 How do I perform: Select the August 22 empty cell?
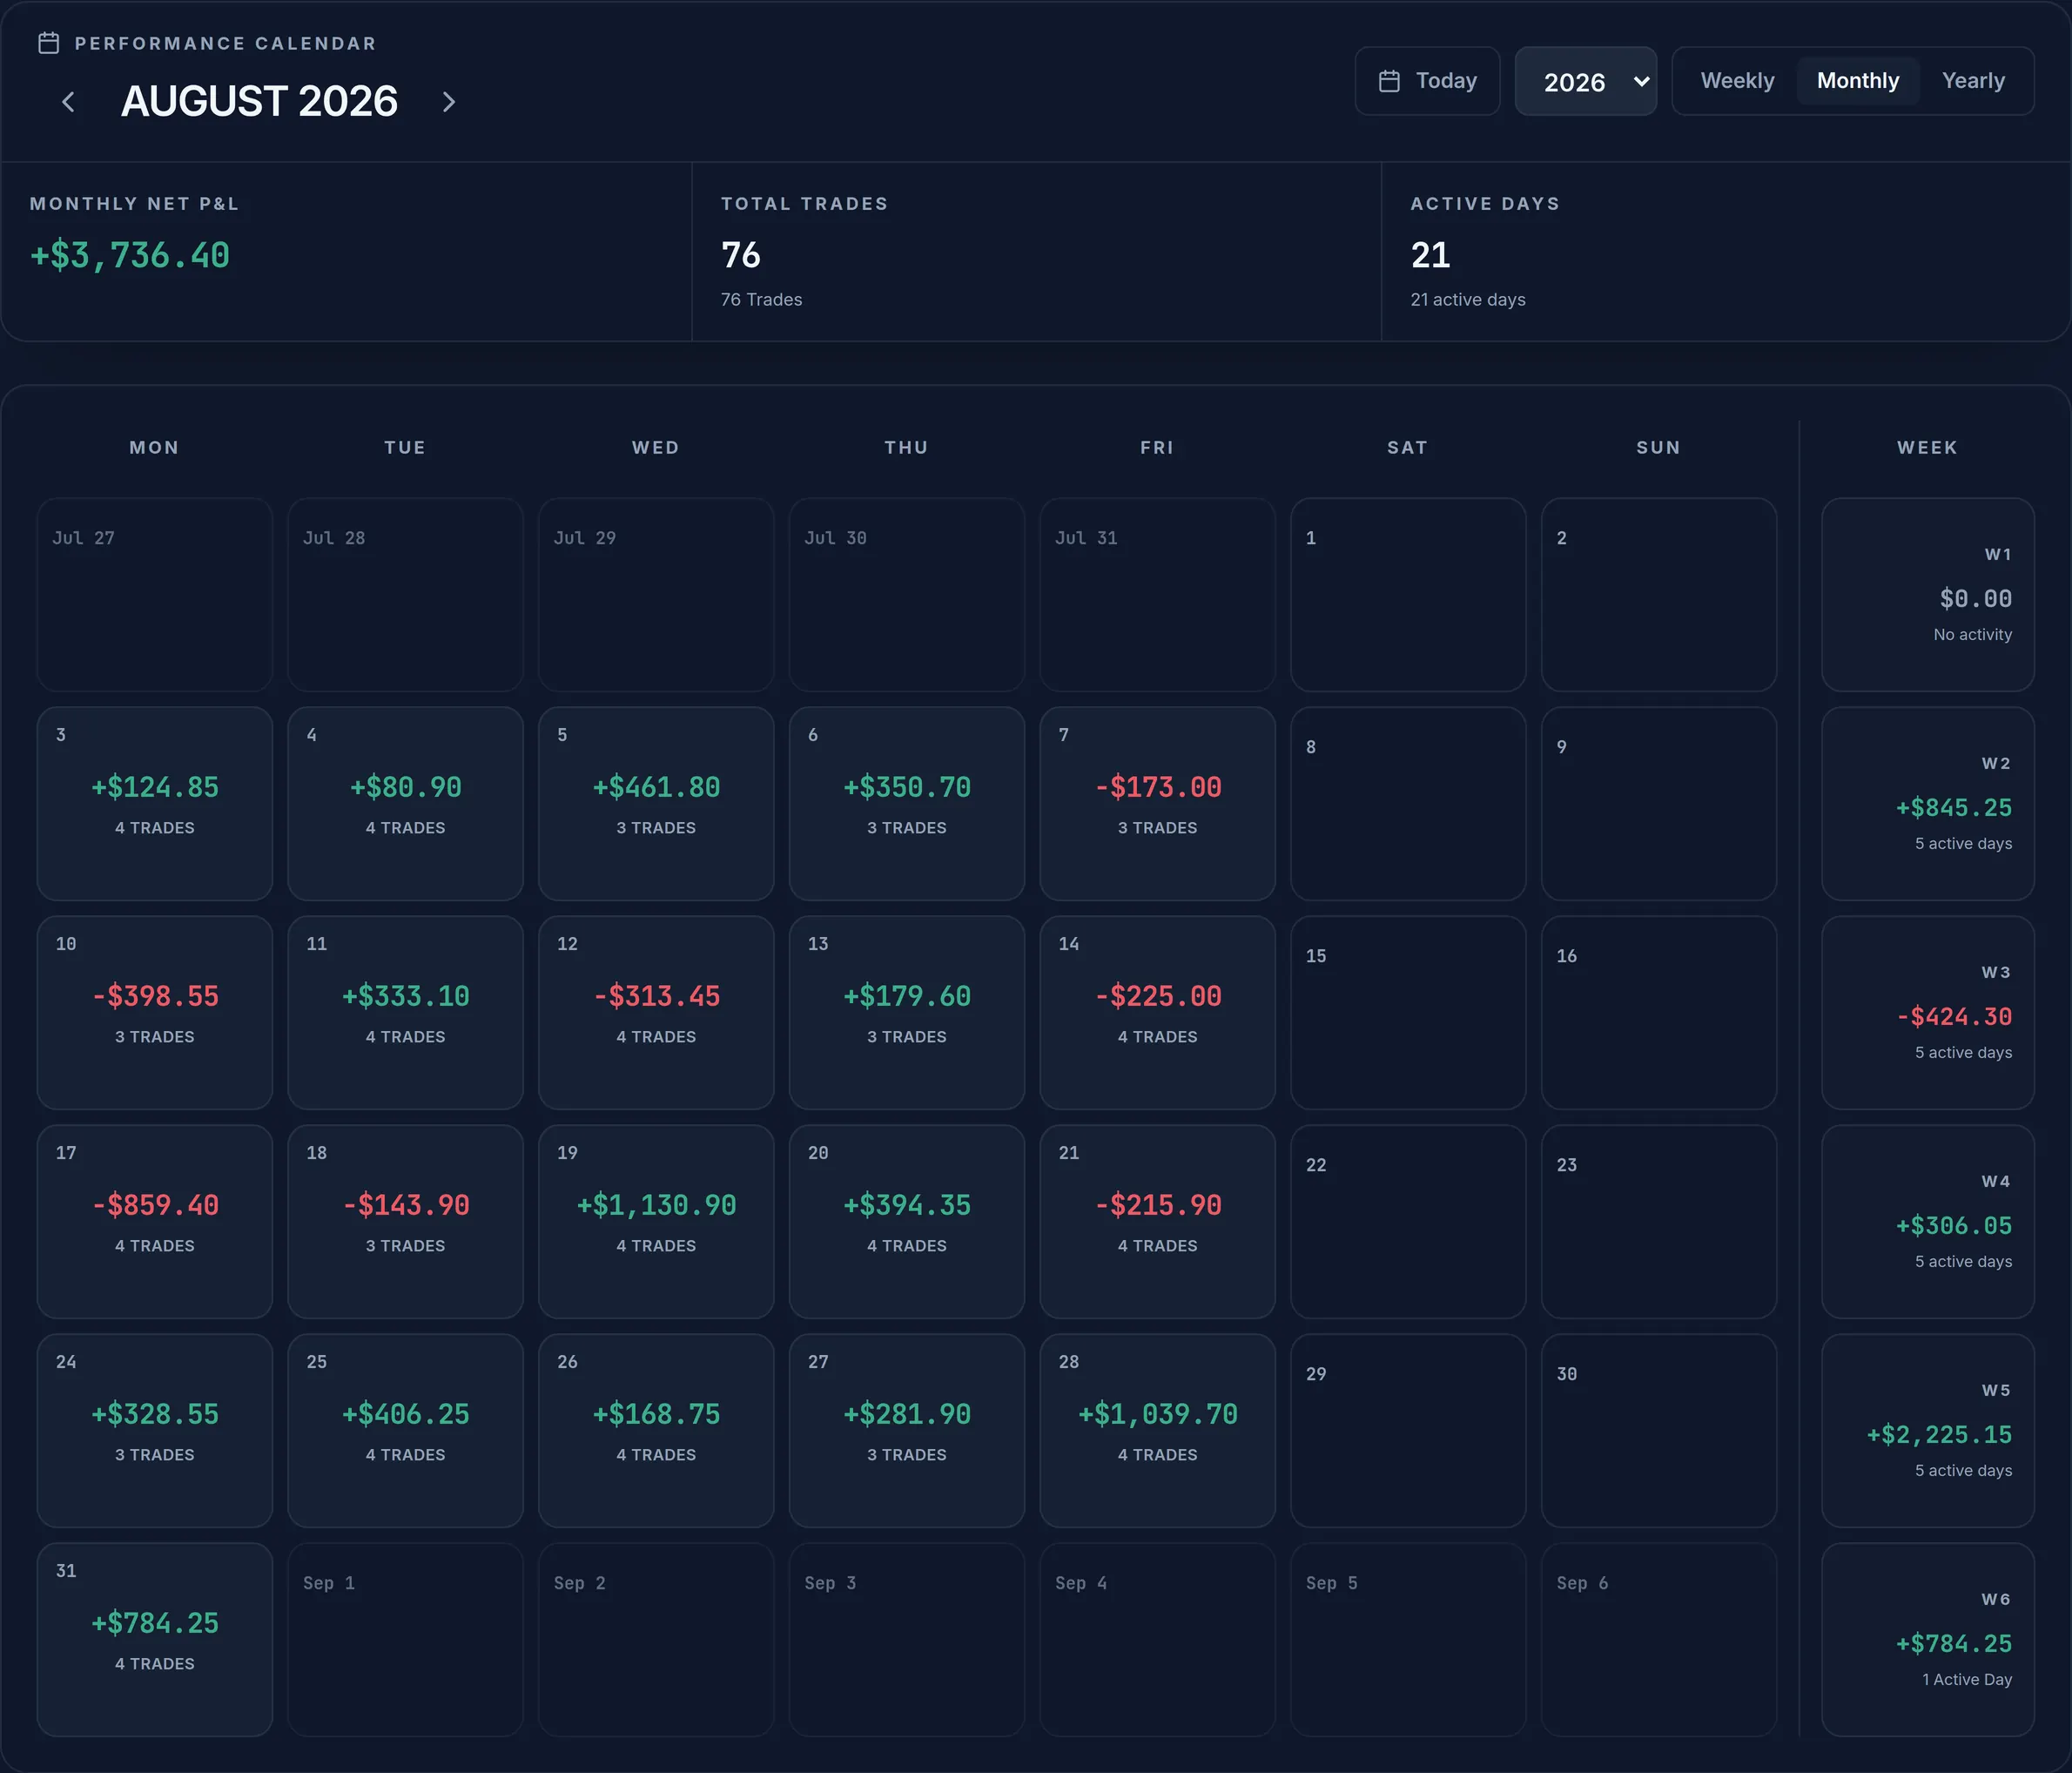click(1408, 1222)
